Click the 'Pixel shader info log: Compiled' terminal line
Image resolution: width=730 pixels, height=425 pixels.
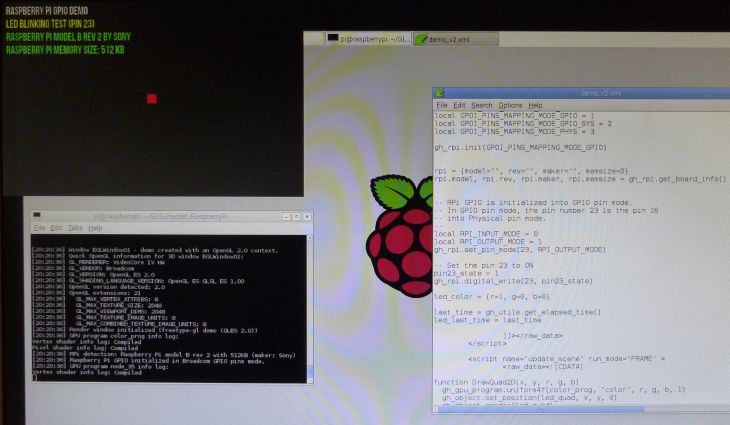click(x=85, y=348)
